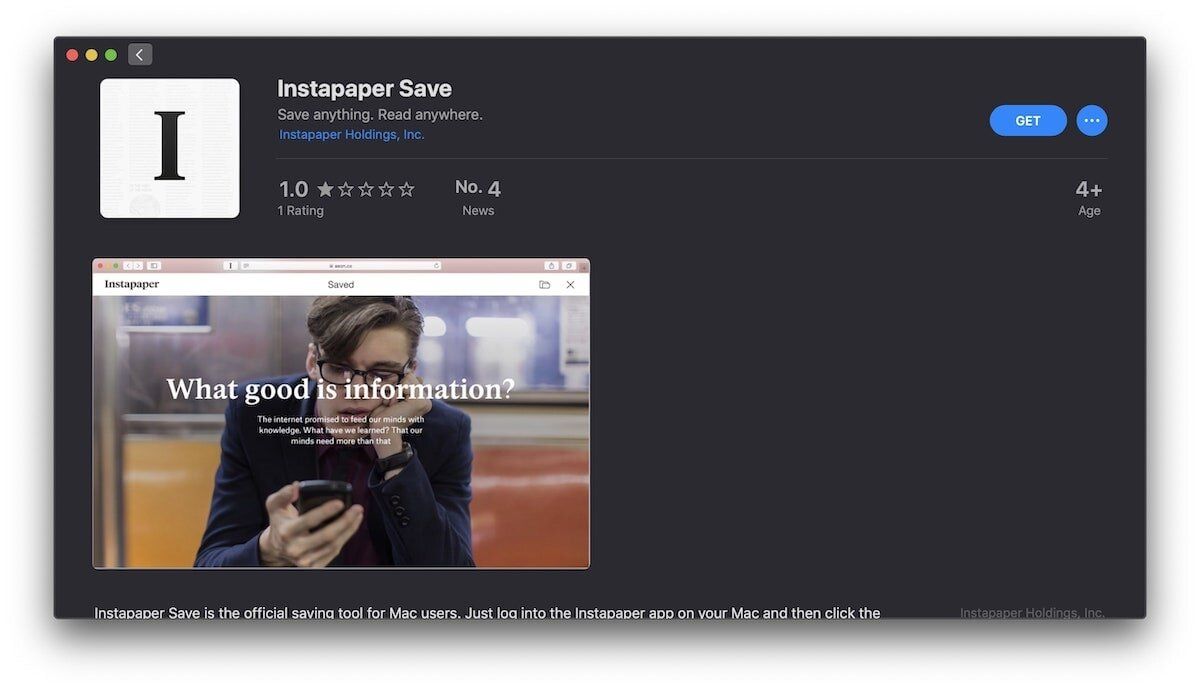Click the sidebar icon in the screenshot's Safari toolbar
The height and width of the screenshot is (690, 1200).
pos(154,265)
